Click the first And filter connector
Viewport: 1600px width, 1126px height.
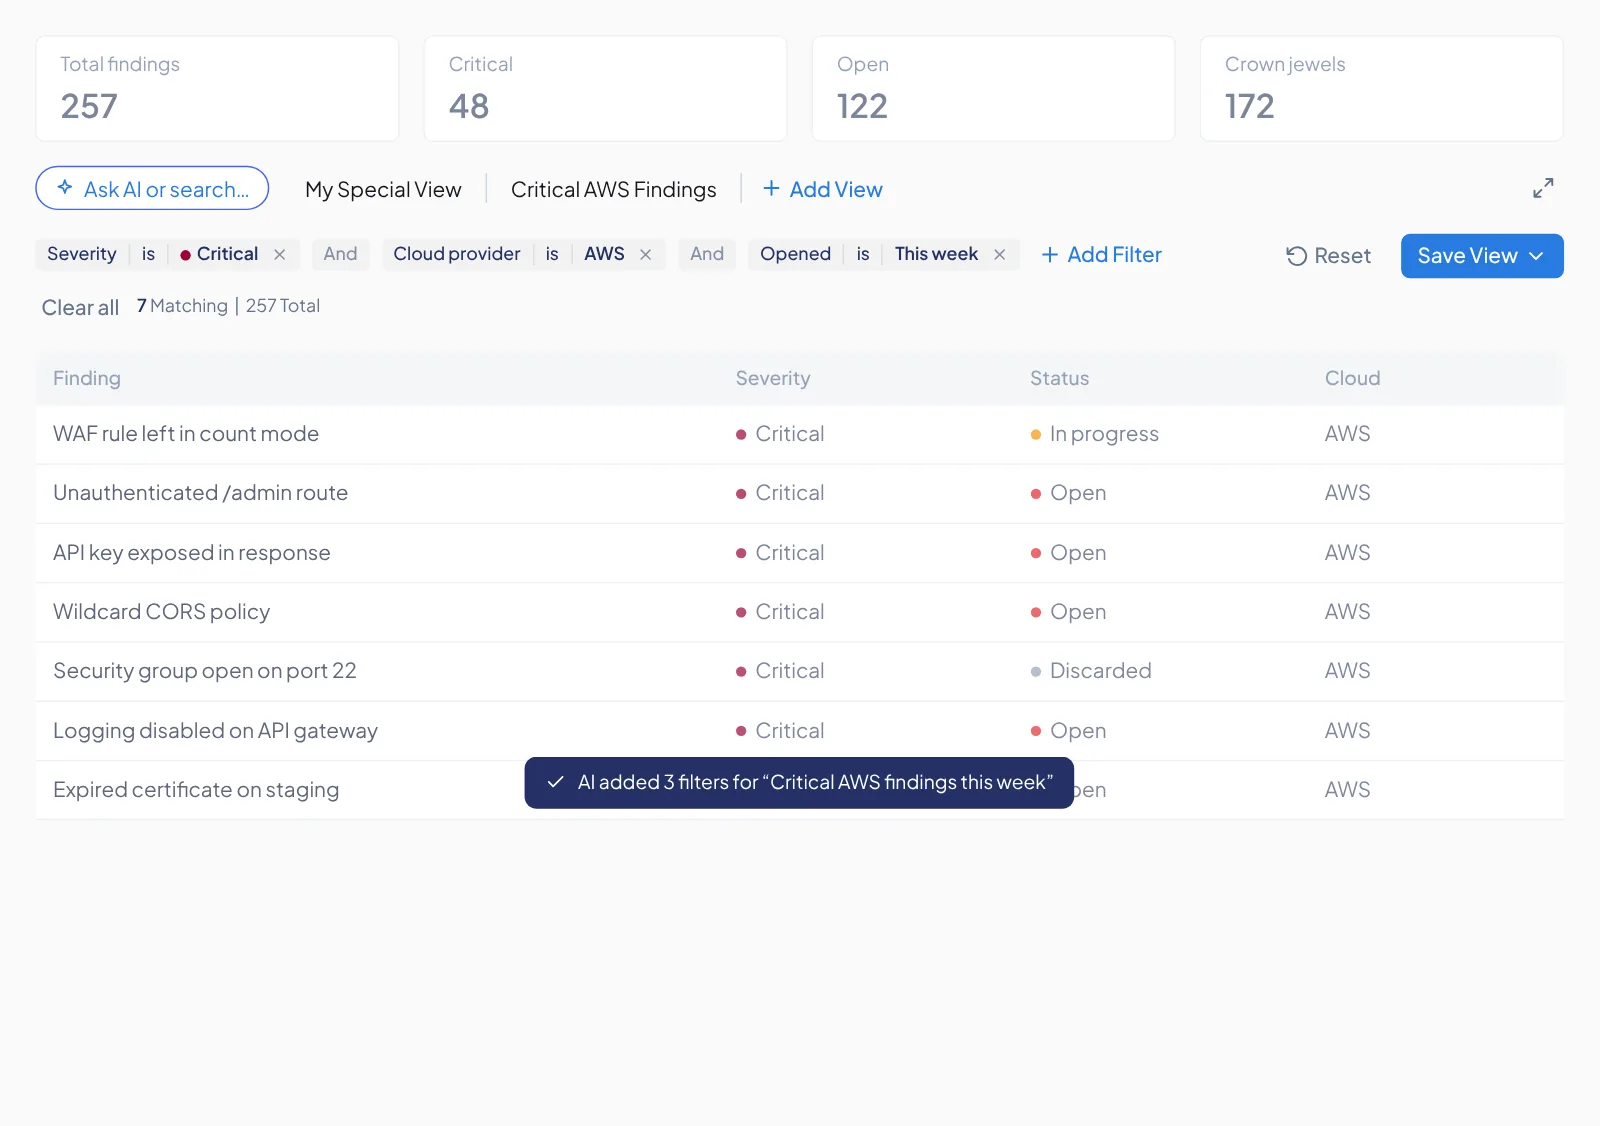340,254
